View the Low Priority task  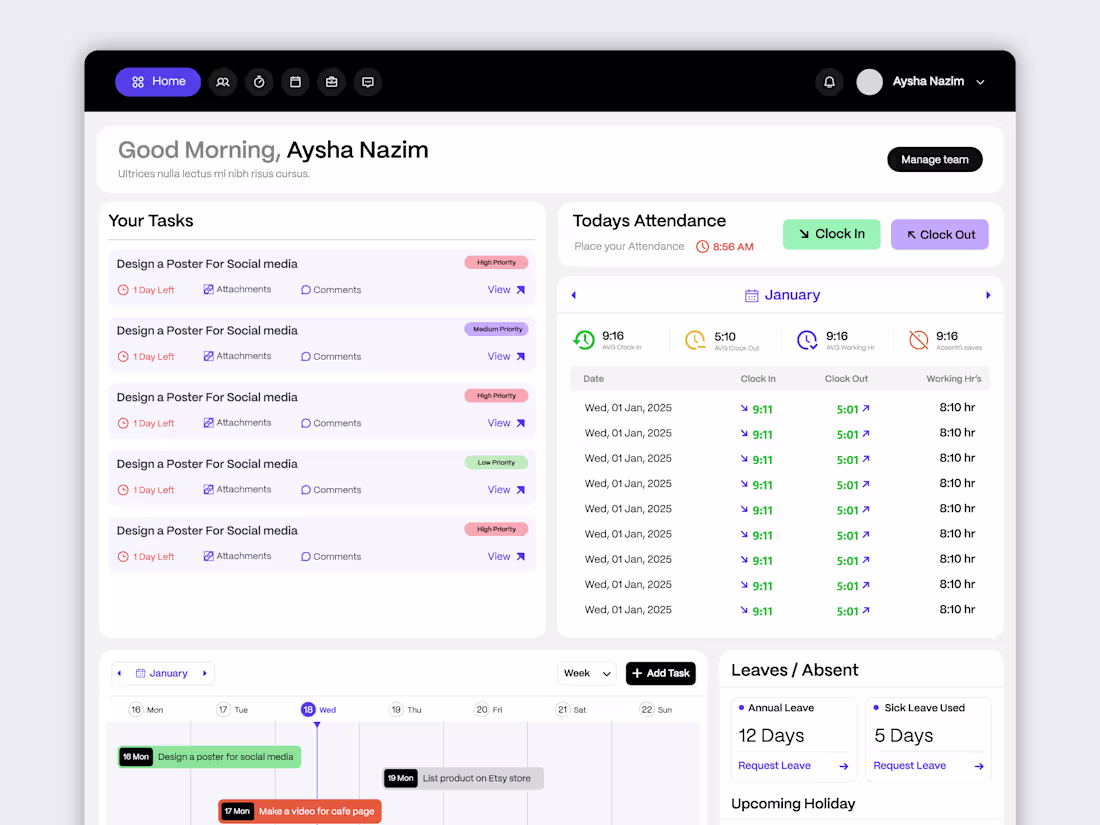click(x=506, y=490)
